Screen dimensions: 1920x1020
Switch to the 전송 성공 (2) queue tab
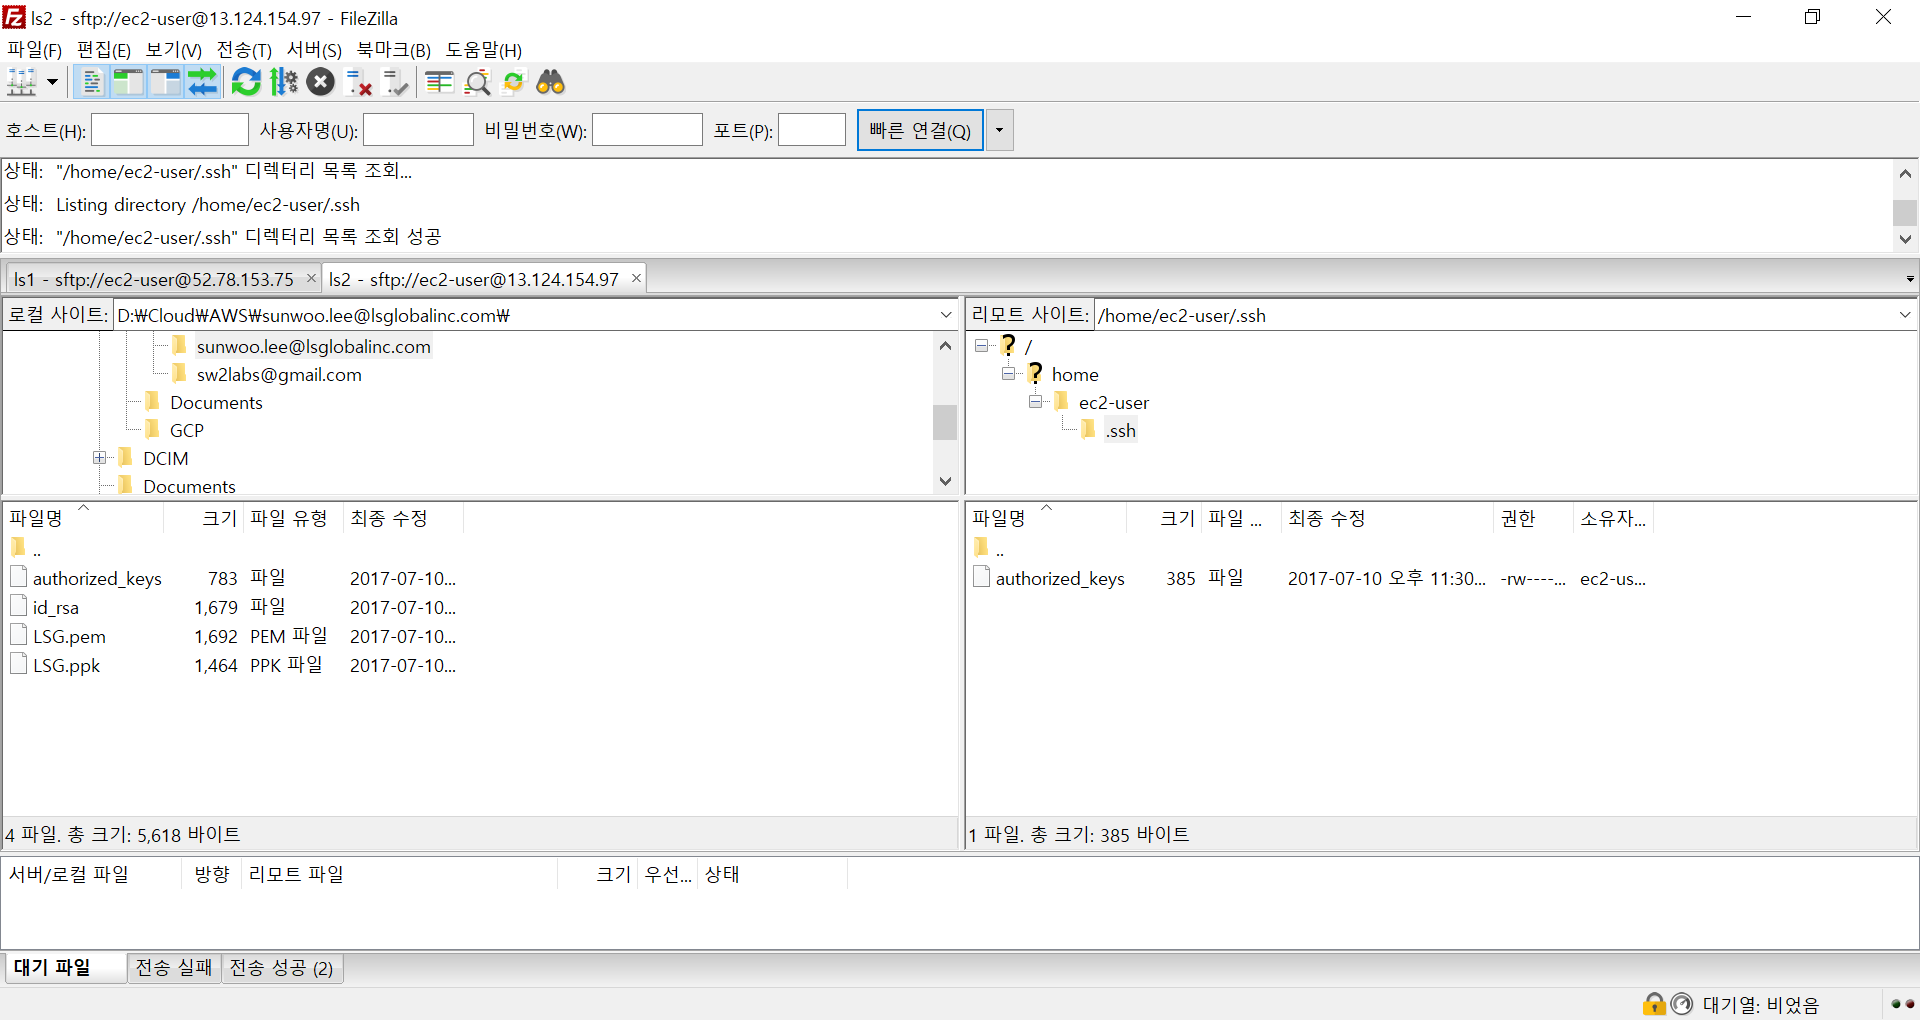282,968
